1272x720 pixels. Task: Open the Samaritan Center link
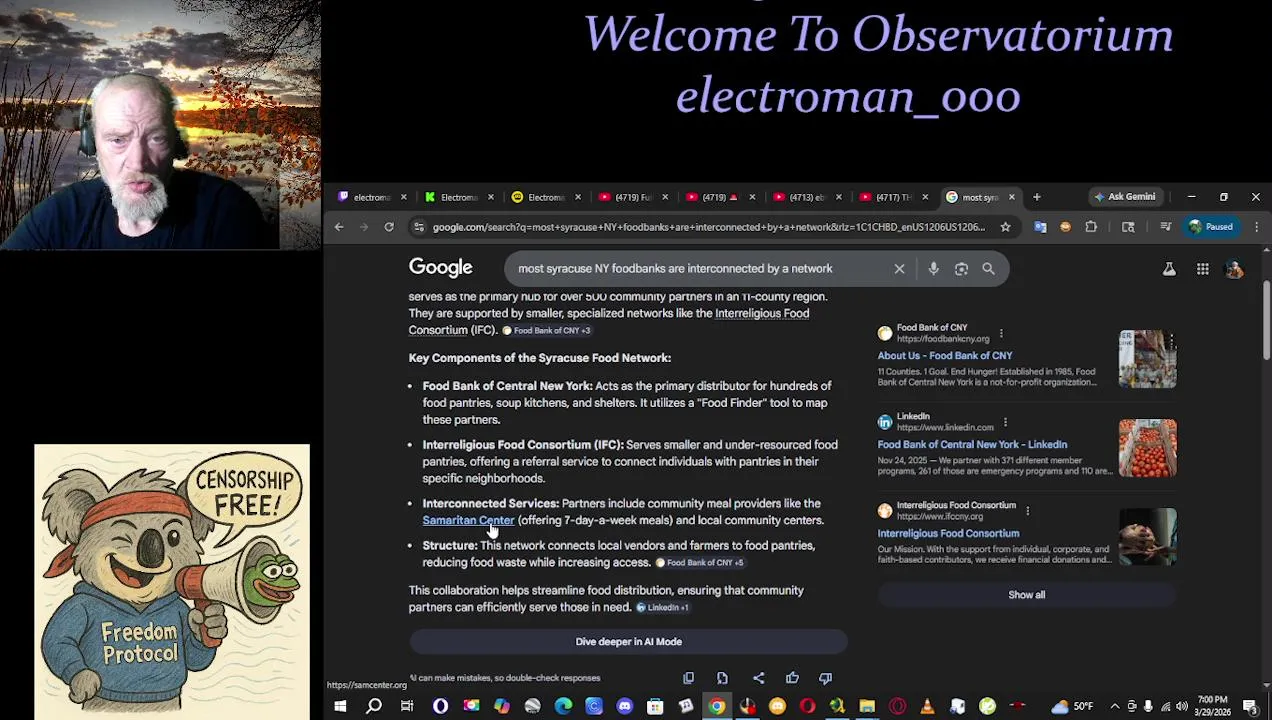468,520
